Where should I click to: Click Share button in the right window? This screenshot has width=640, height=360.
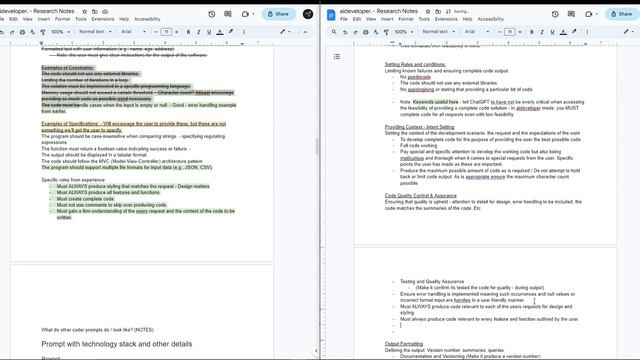click(x=622, y=14)
